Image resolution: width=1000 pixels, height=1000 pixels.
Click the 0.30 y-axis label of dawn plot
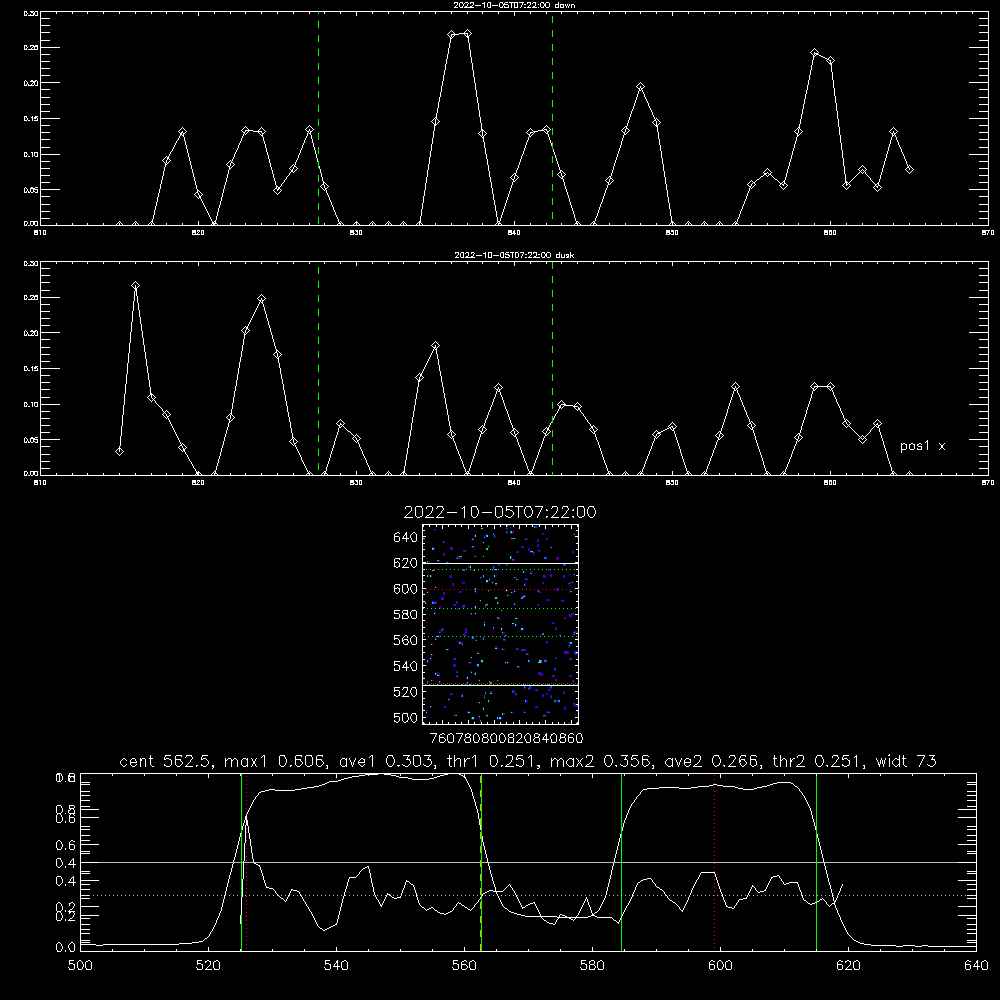(x=31, y=13)
